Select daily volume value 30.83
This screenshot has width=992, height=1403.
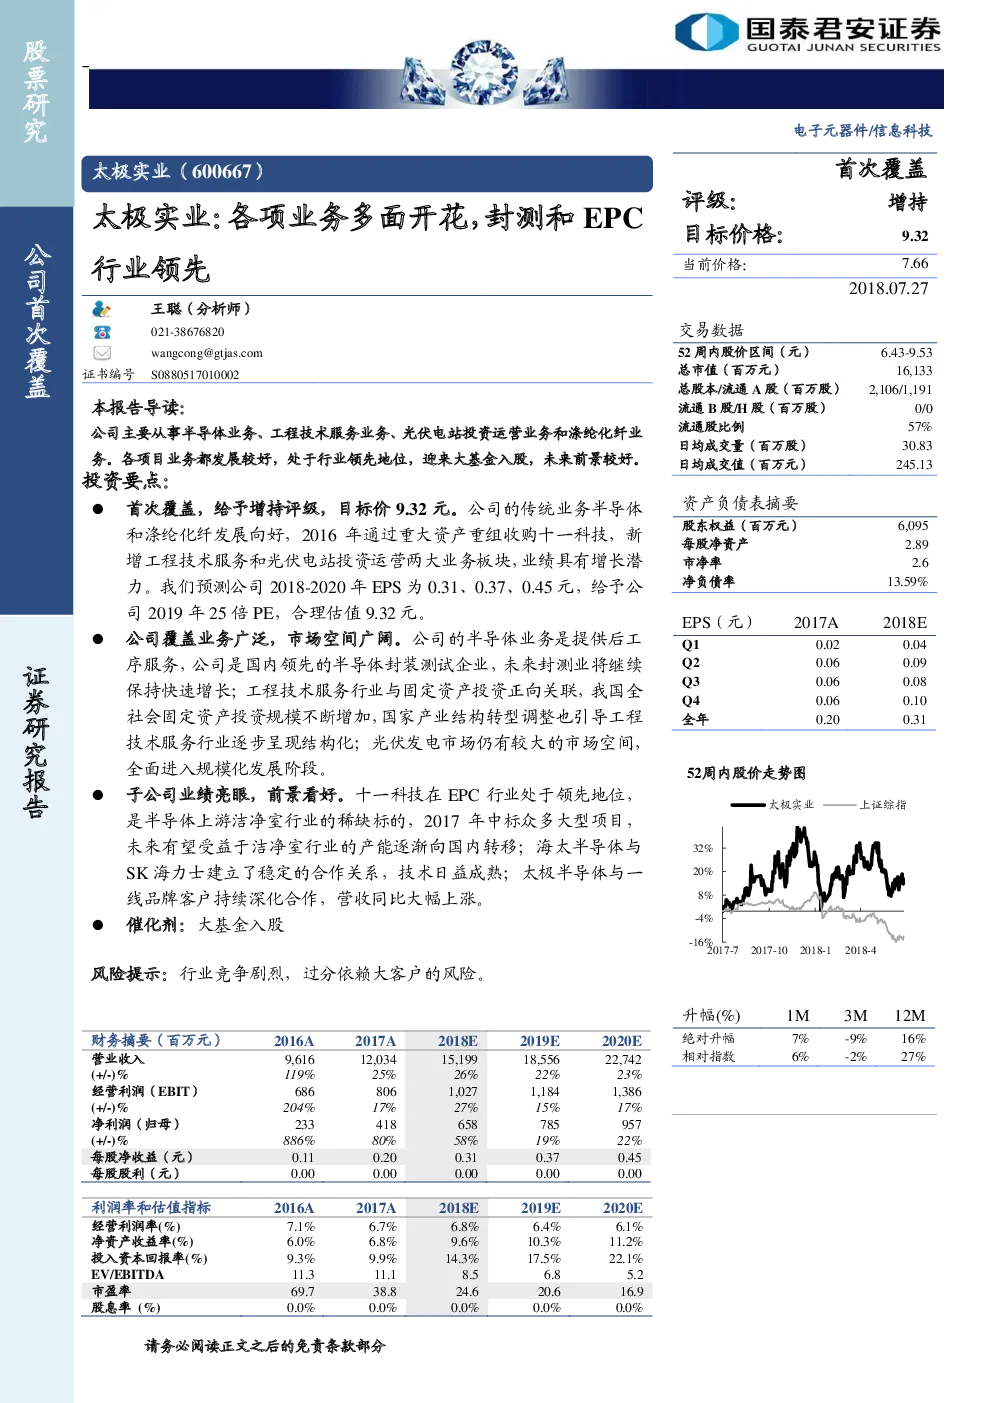pyautogui.click(x=917, y=446)
